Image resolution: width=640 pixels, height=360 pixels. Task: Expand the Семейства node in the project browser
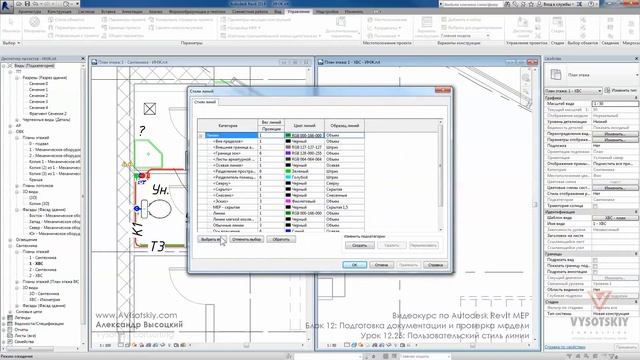tap(4, 342)
